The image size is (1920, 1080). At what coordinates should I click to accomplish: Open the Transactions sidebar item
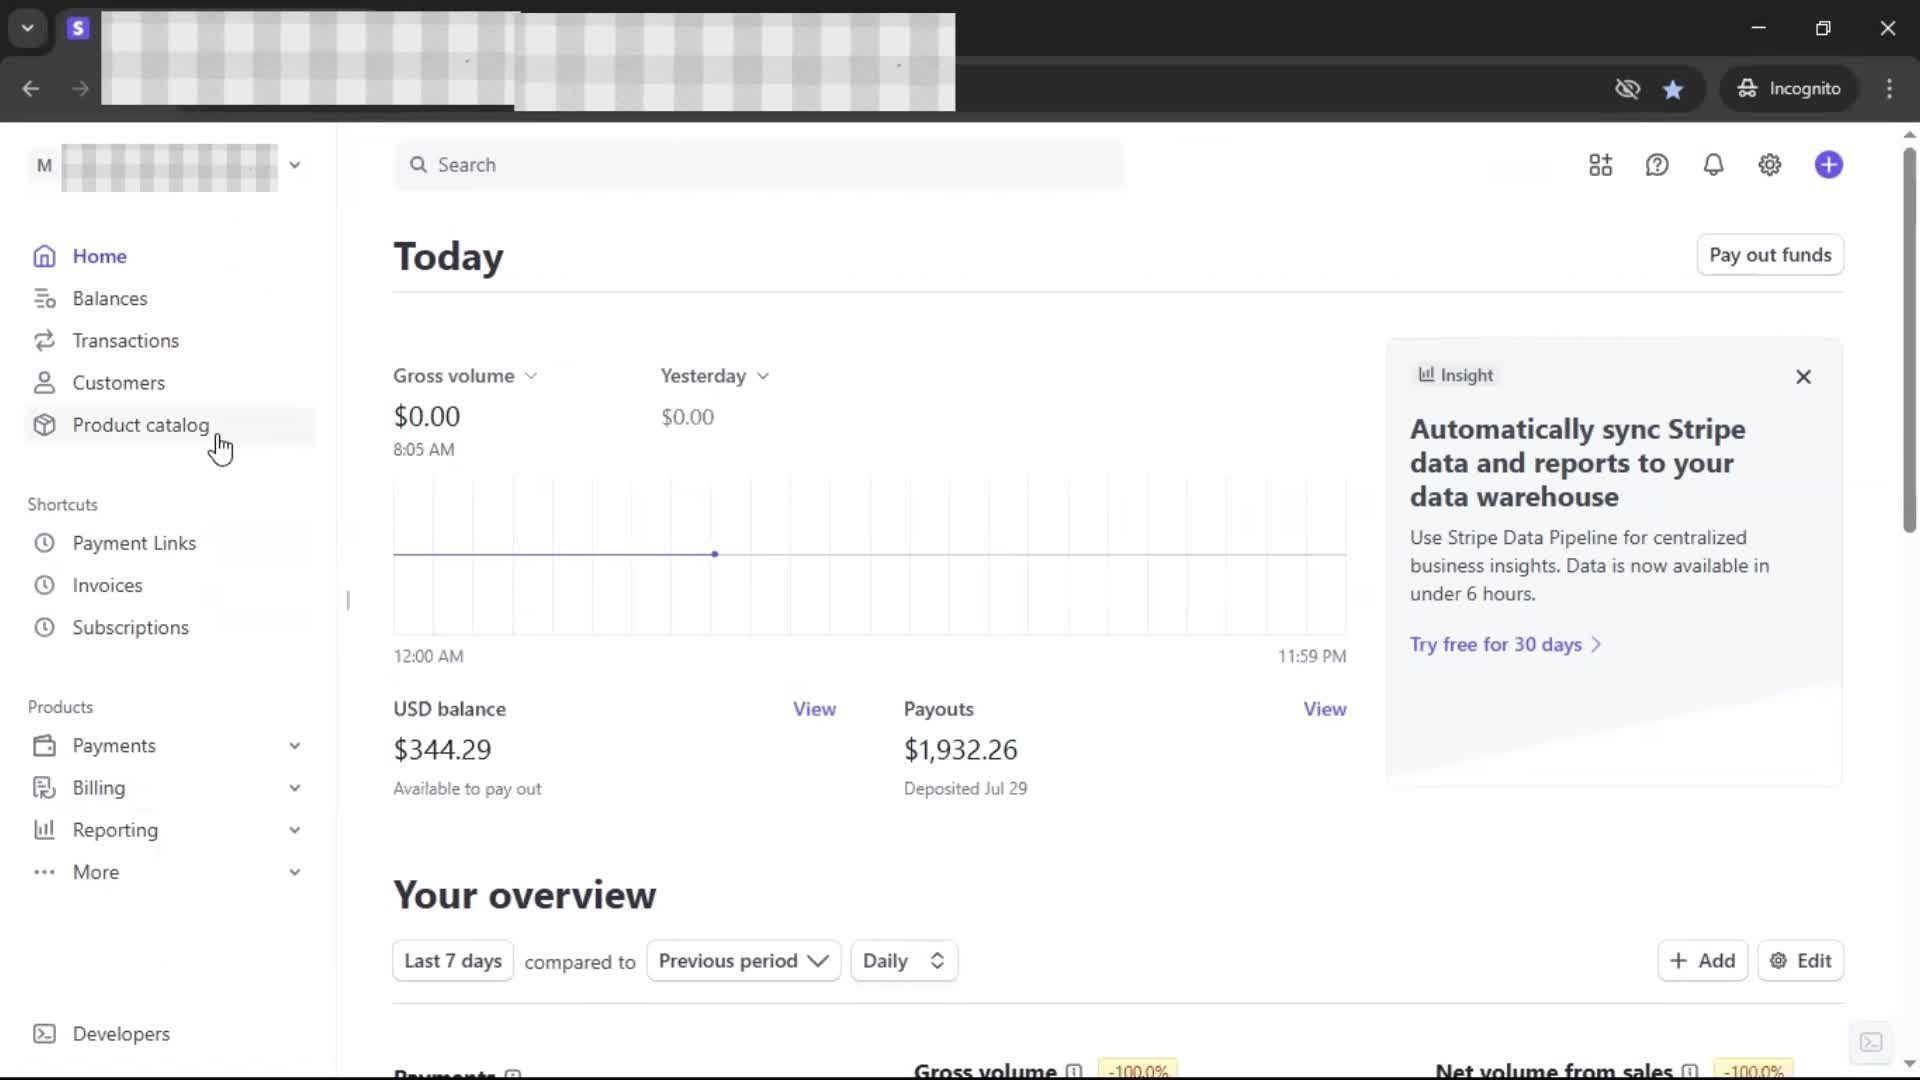[x=125, y=341]
